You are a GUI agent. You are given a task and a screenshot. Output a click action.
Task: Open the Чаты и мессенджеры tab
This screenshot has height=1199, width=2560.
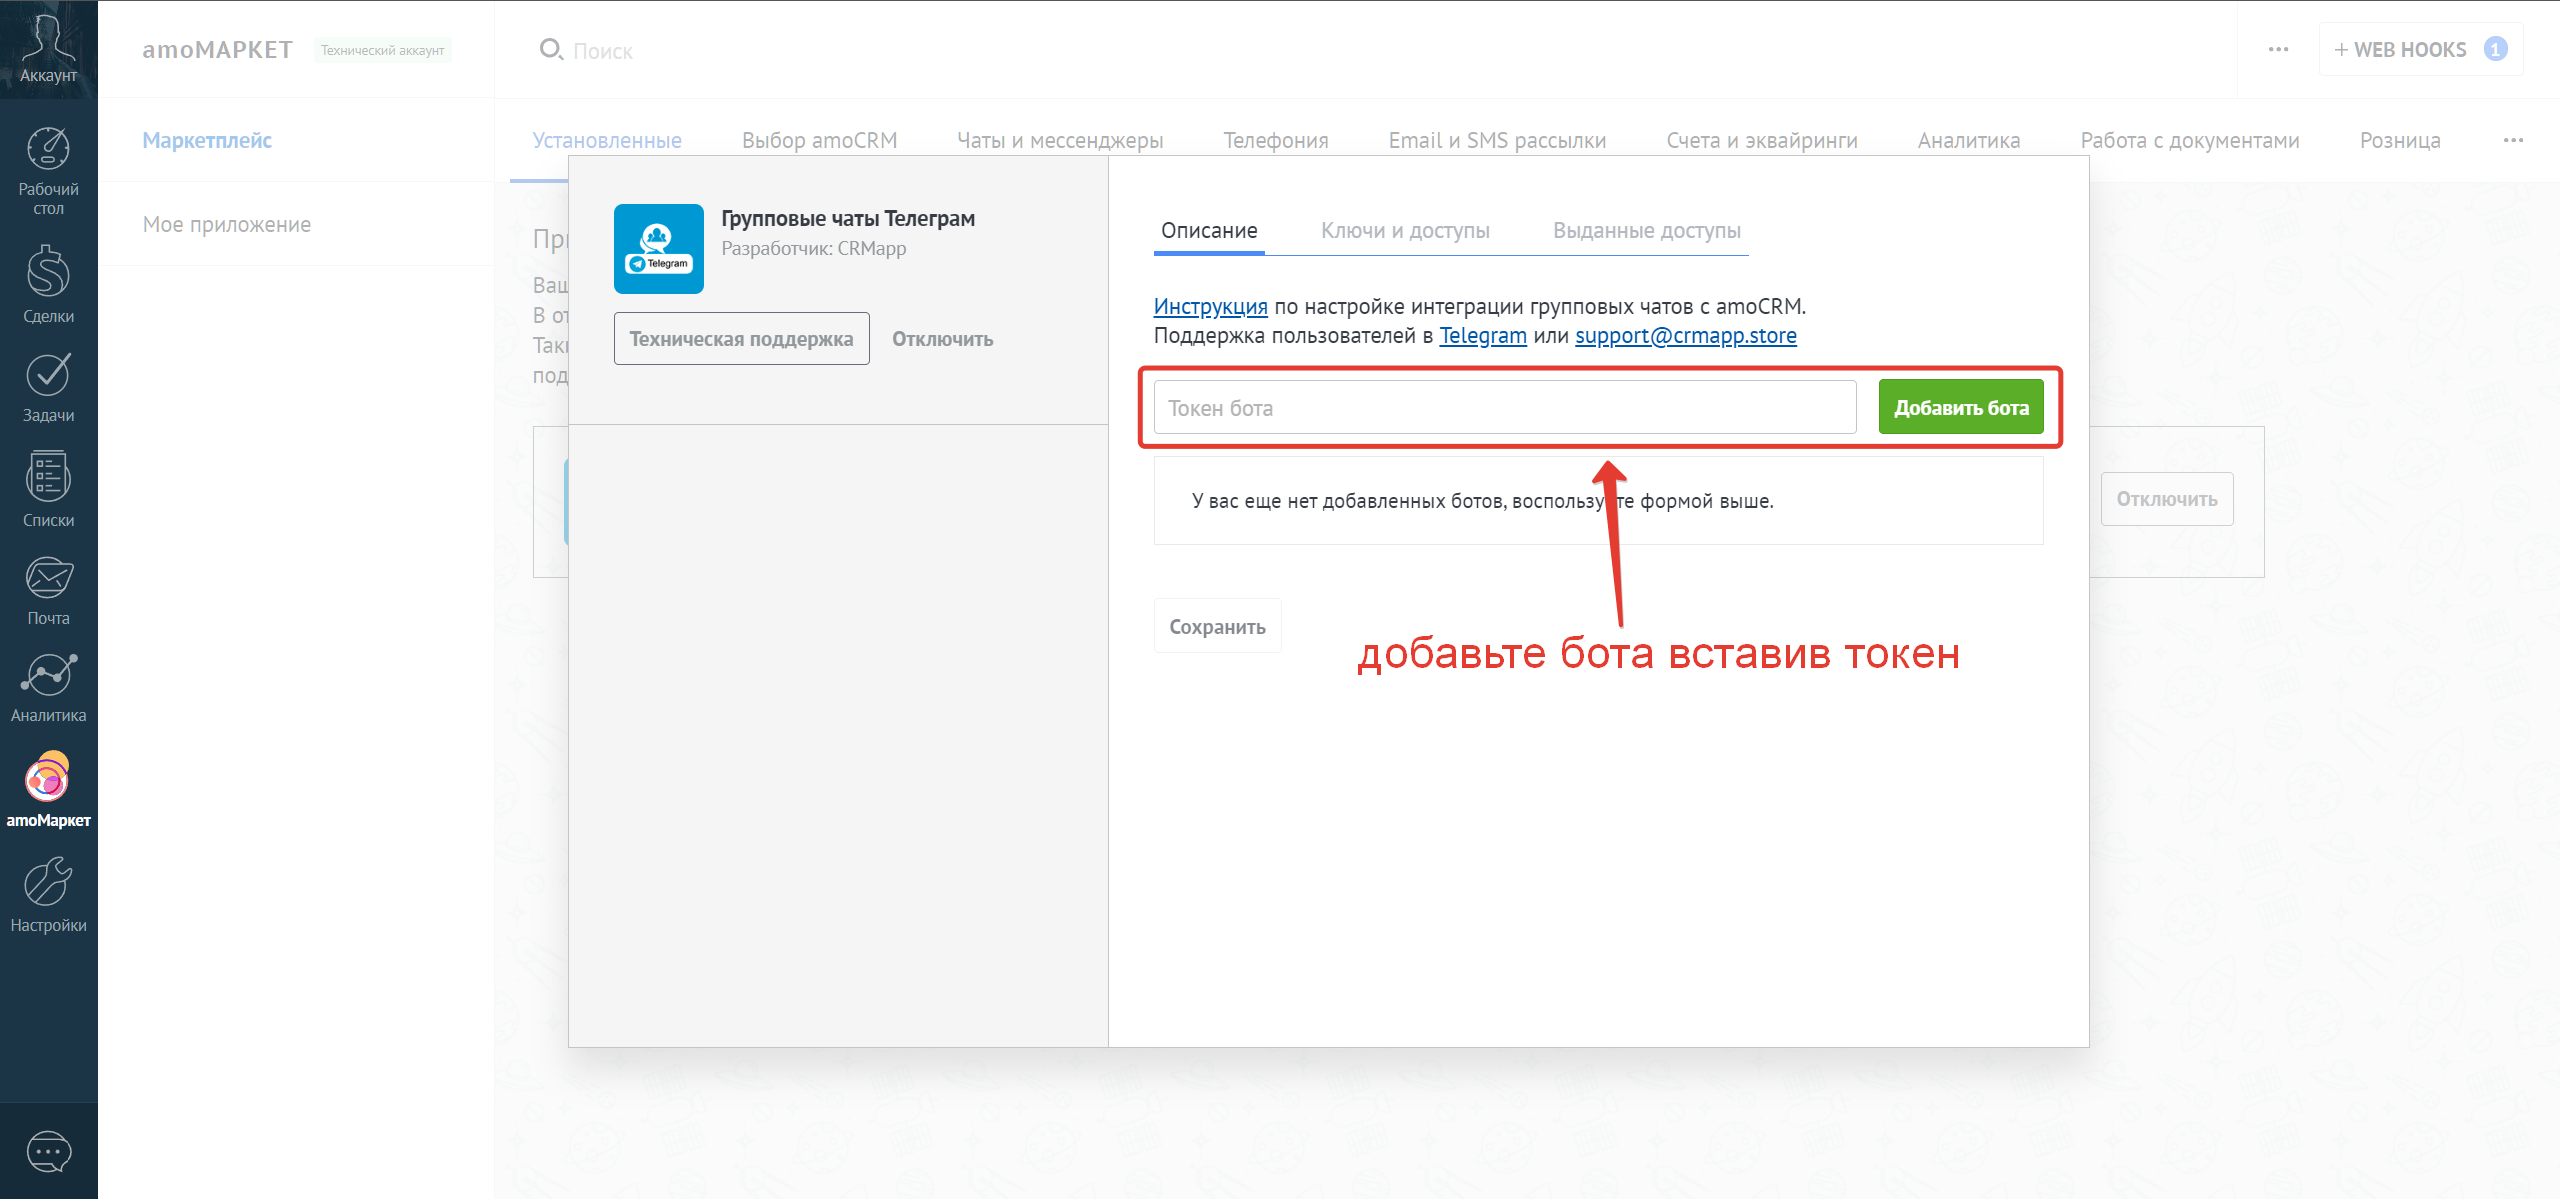1060,140
